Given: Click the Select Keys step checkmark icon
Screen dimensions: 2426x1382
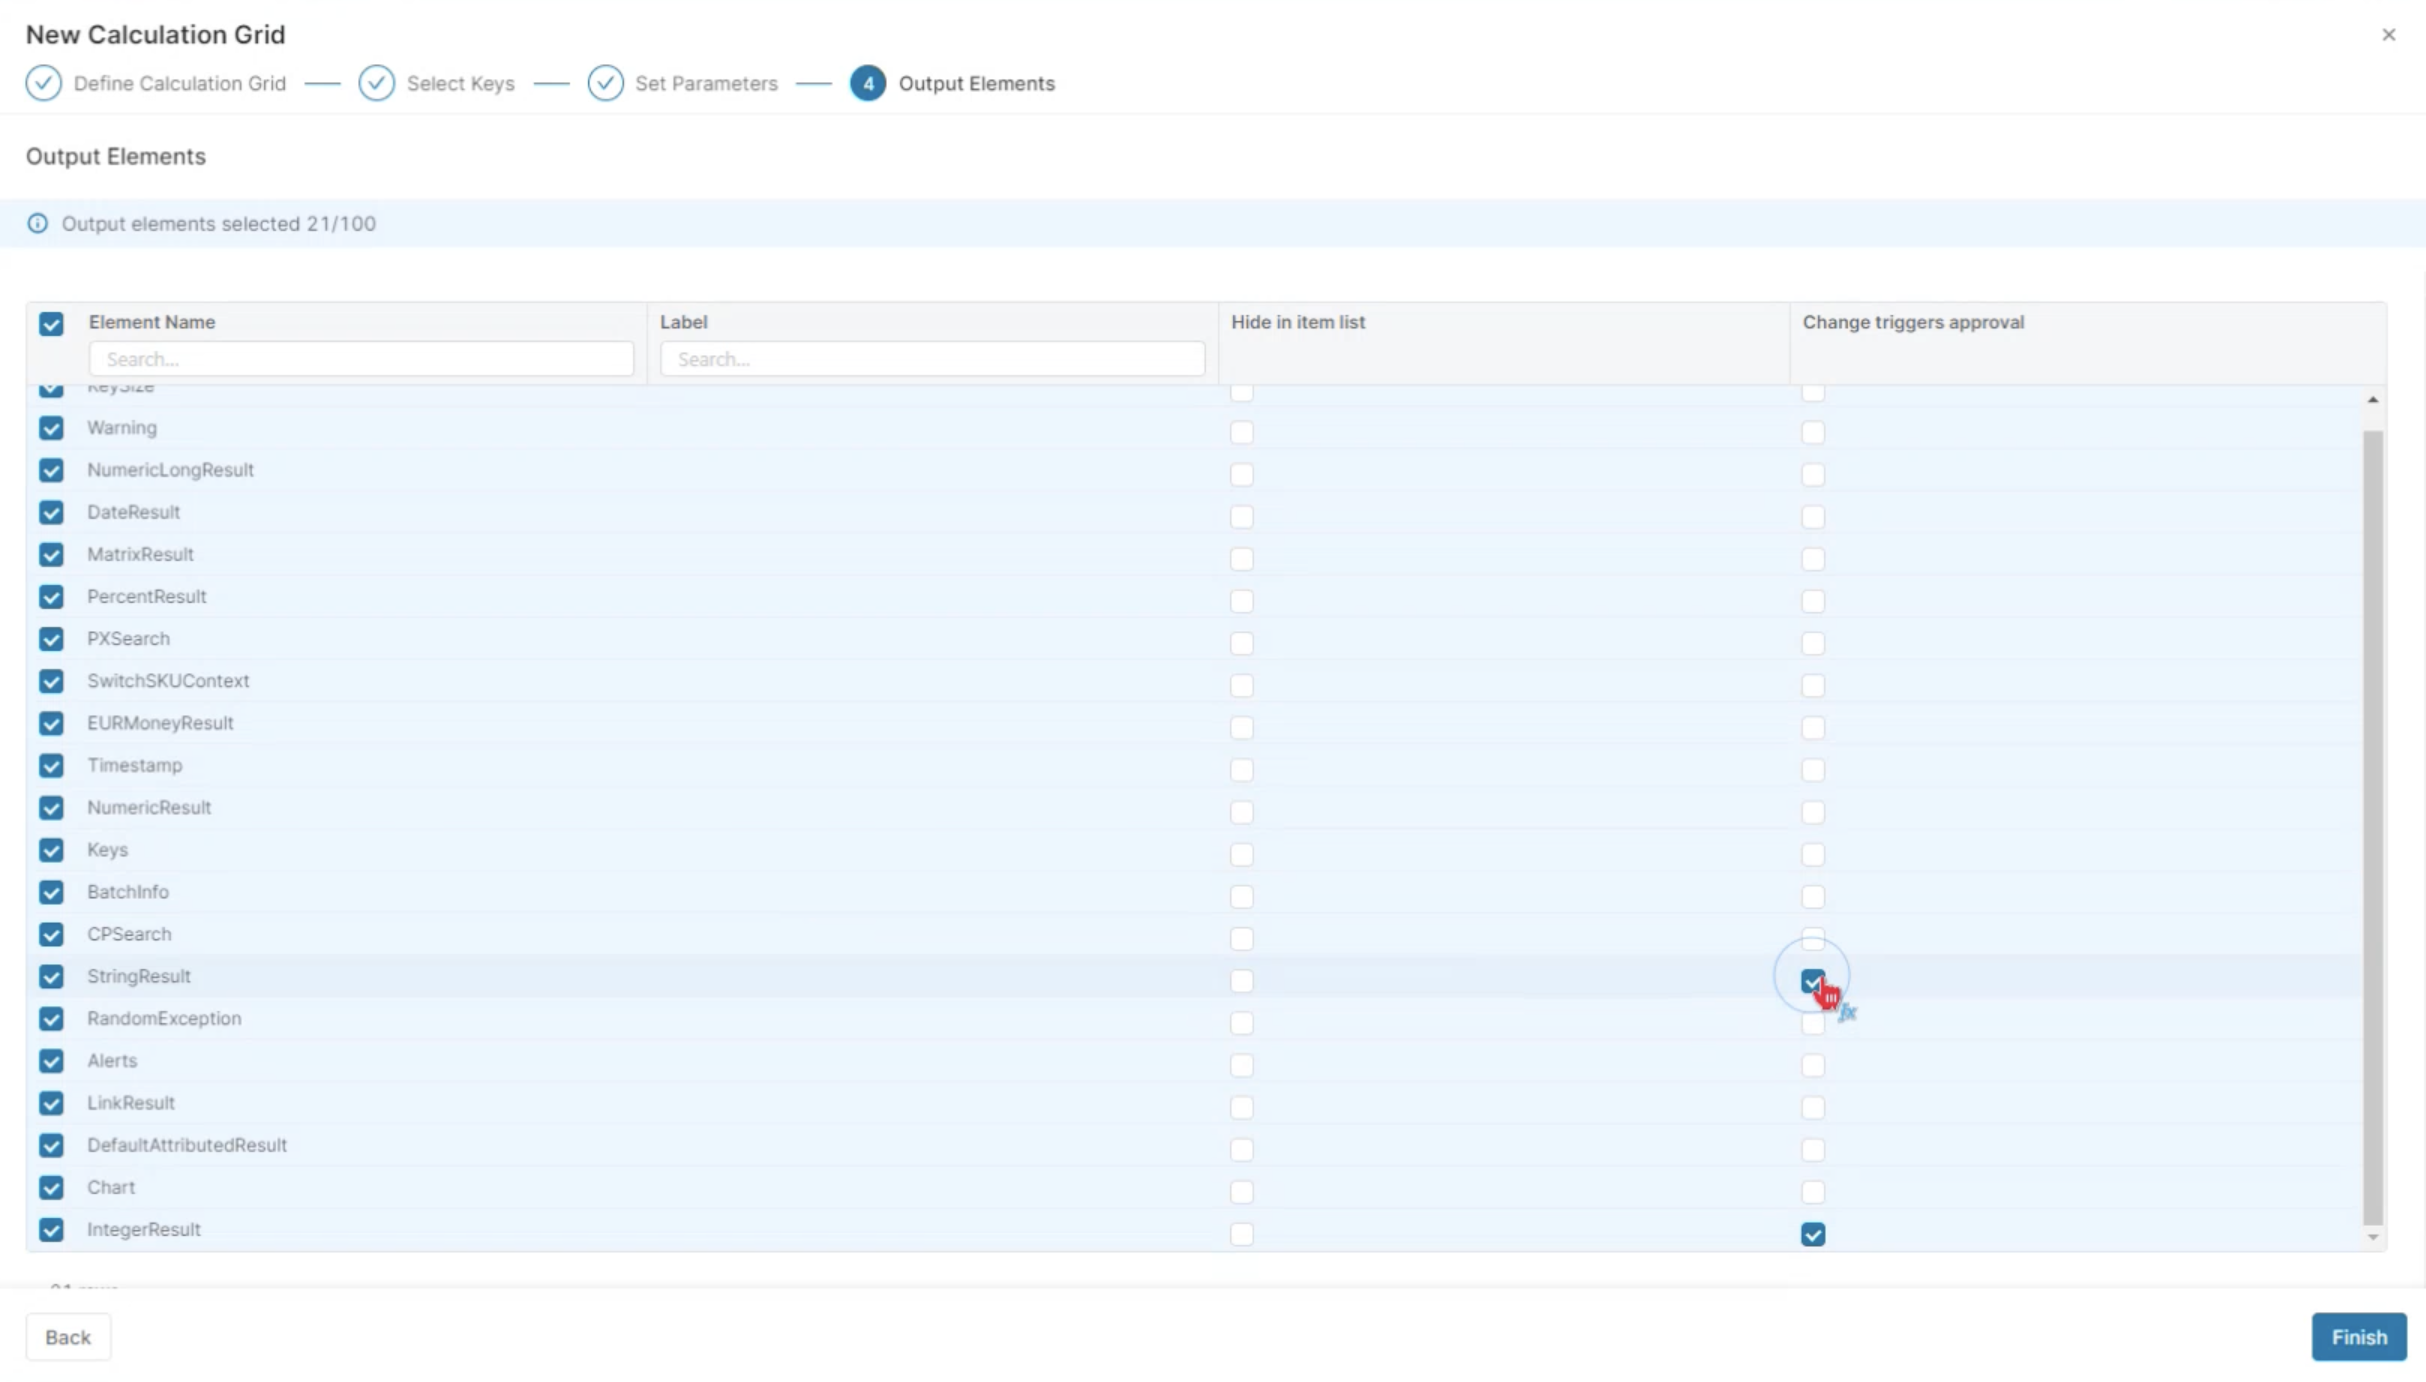Looking at the screenshot, I should [x=376, y=83].
